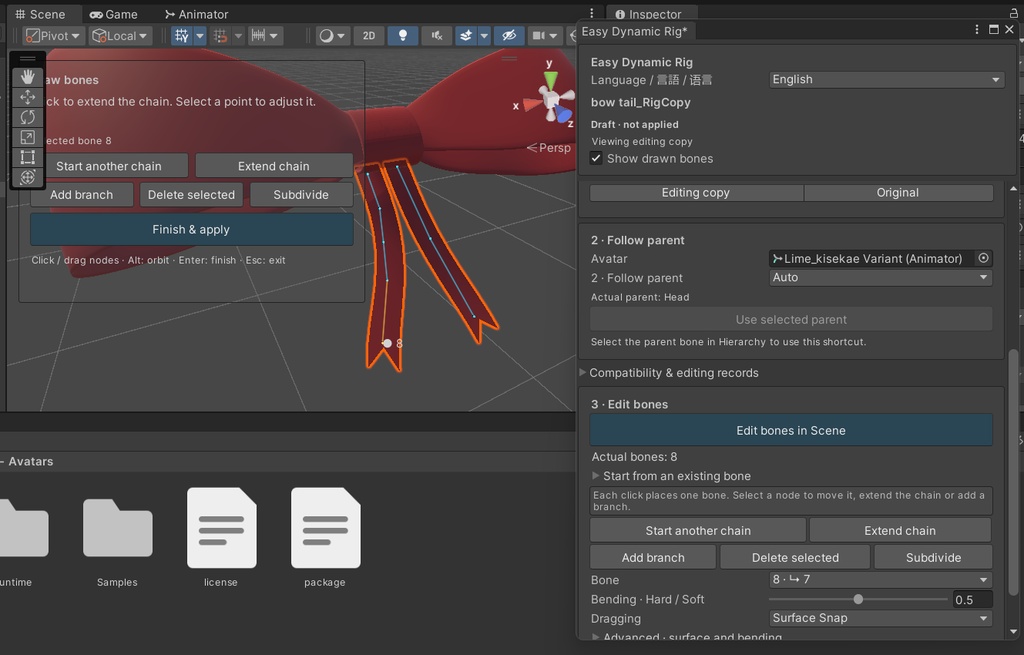Select the Move tool

tap(27, 97)
